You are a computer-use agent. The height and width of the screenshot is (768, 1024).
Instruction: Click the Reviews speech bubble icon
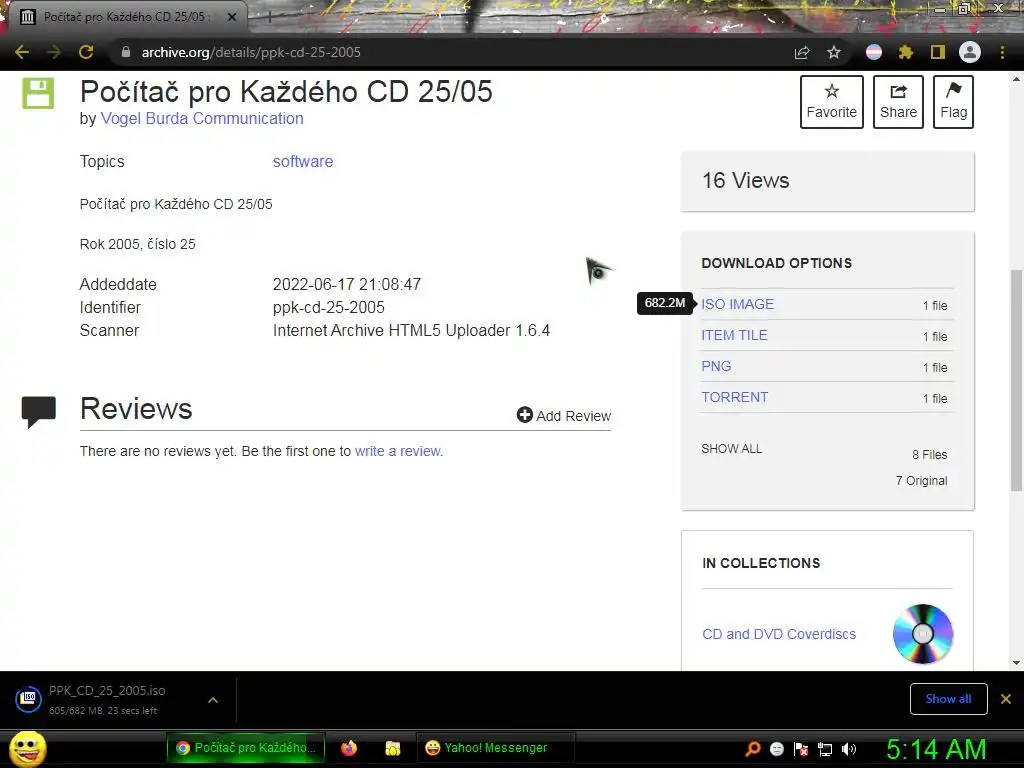[39, 412]
